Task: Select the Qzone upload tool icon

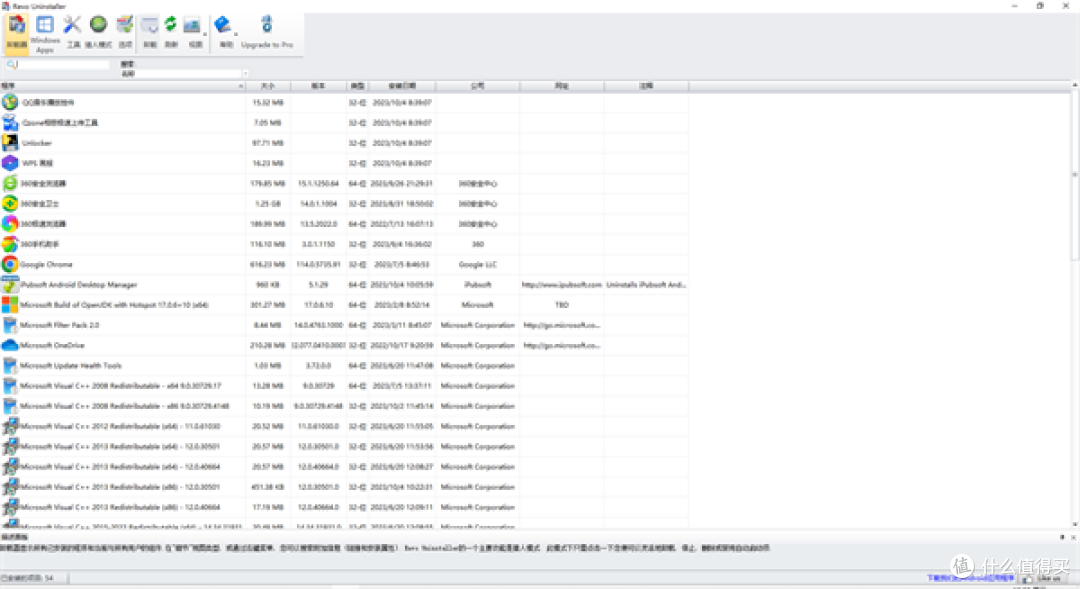Action: (x=10, y=123)
